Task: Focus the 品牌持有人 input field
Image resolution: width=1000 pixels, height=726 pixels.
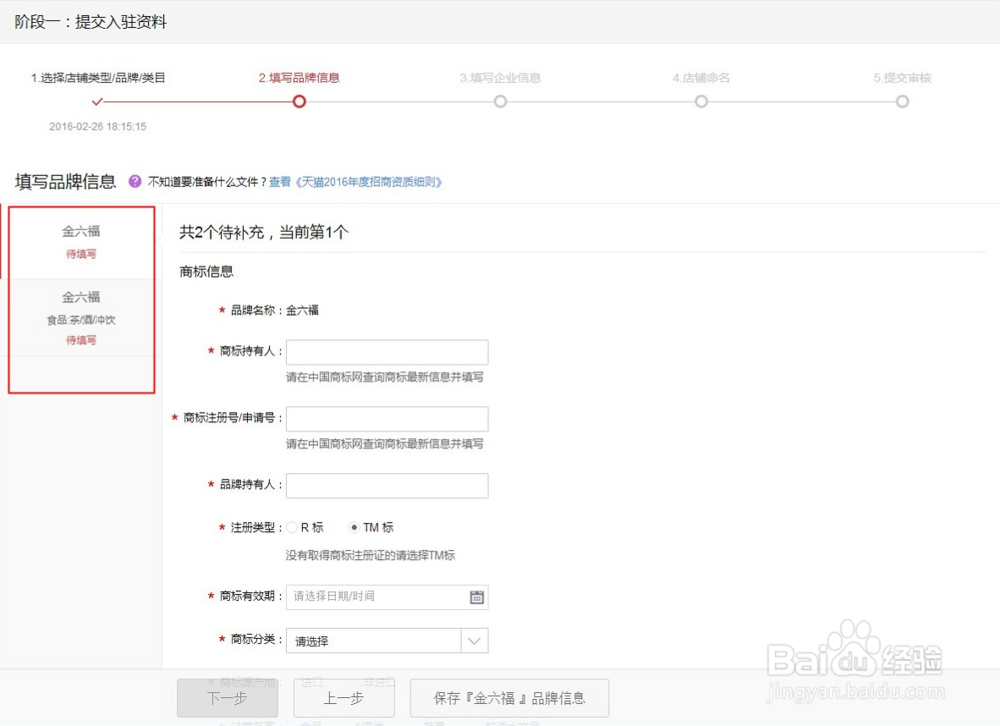Action: click(387, 485)
